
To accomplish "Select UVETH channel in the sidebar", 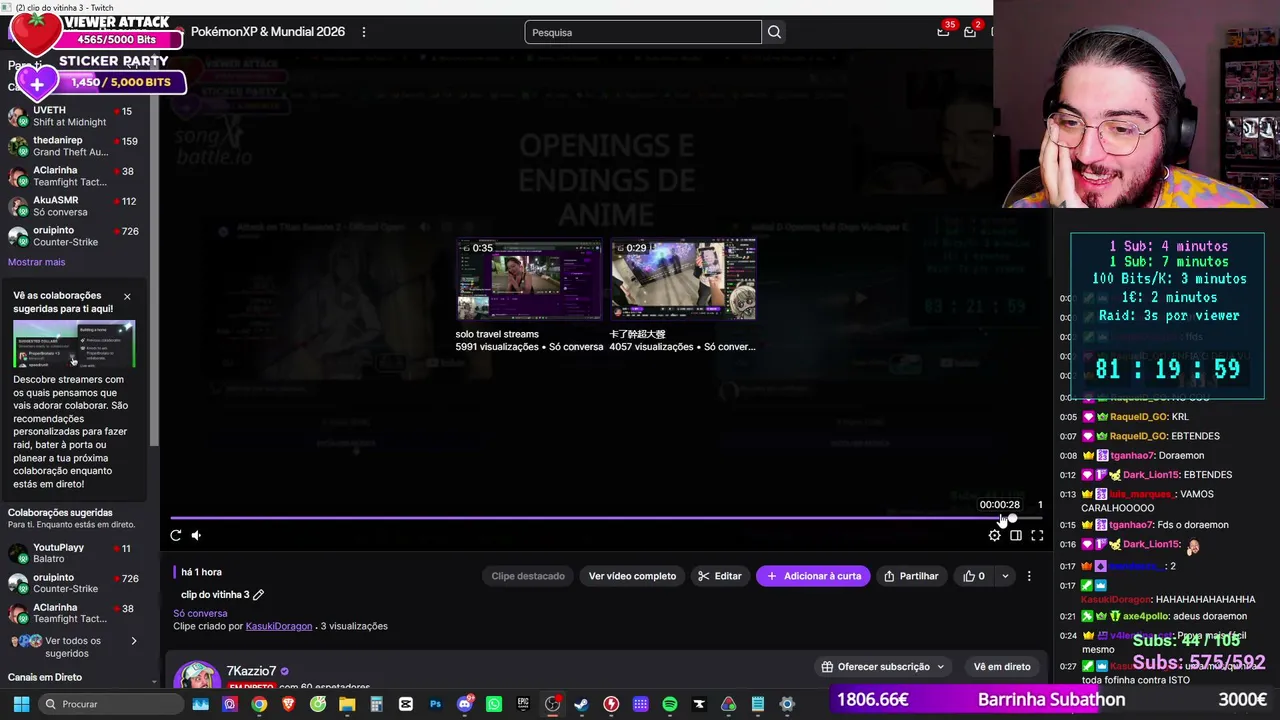I will coord(74,116).
